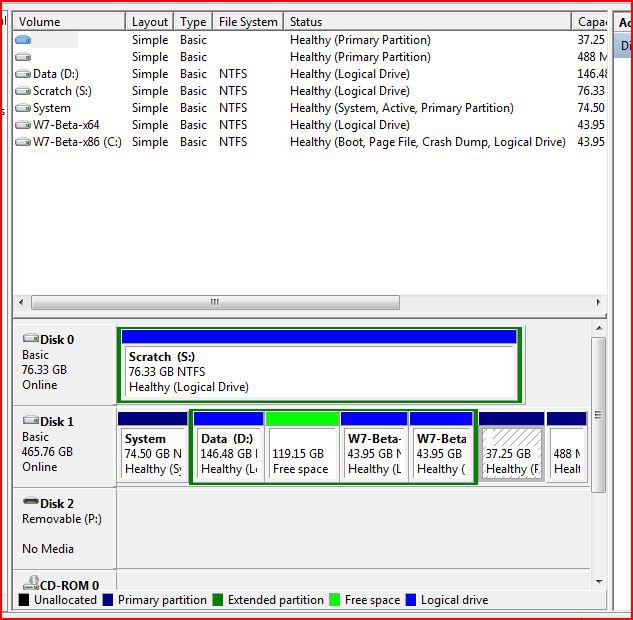Click NTFS cell in the Data (D:) row

pyautogui.click(x=233, y=74)
